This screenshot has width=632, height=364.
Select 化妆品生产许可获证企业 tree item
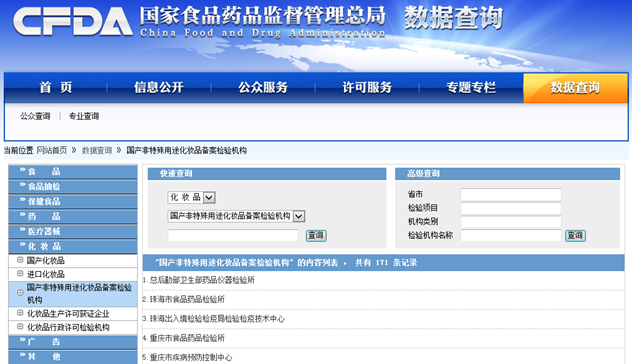[68, 314]
